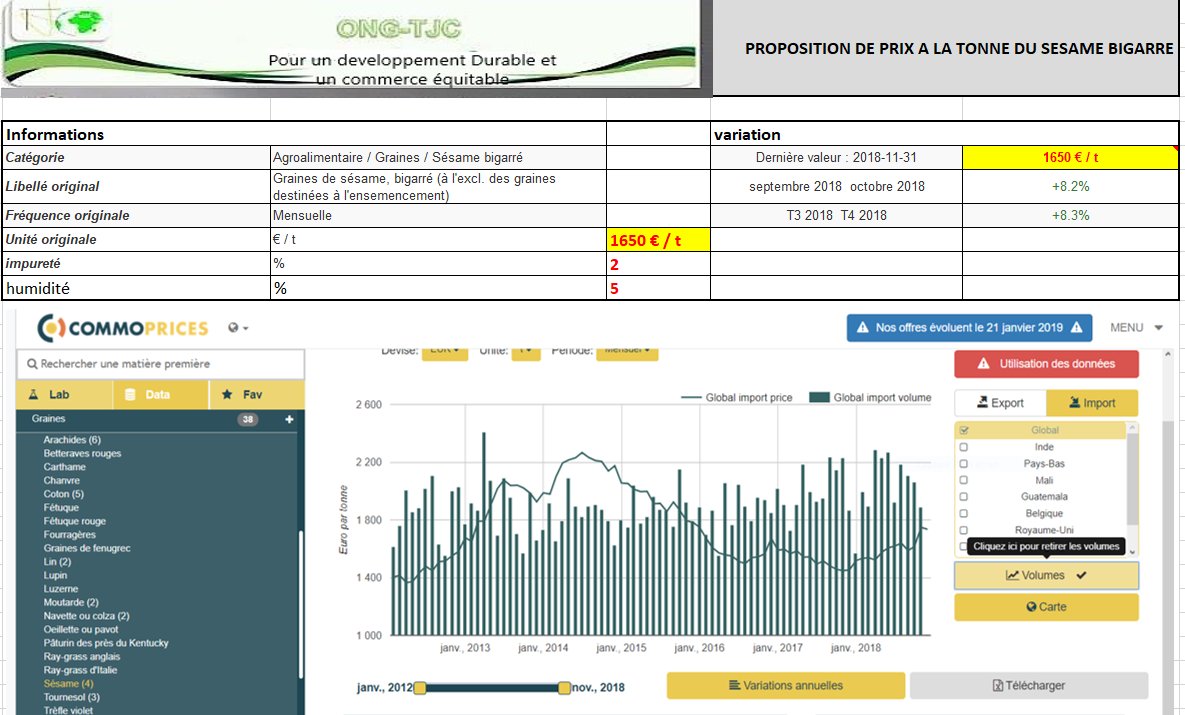Open the Période dropdown
Viewport: 1185px width, 715px height.
627,351
